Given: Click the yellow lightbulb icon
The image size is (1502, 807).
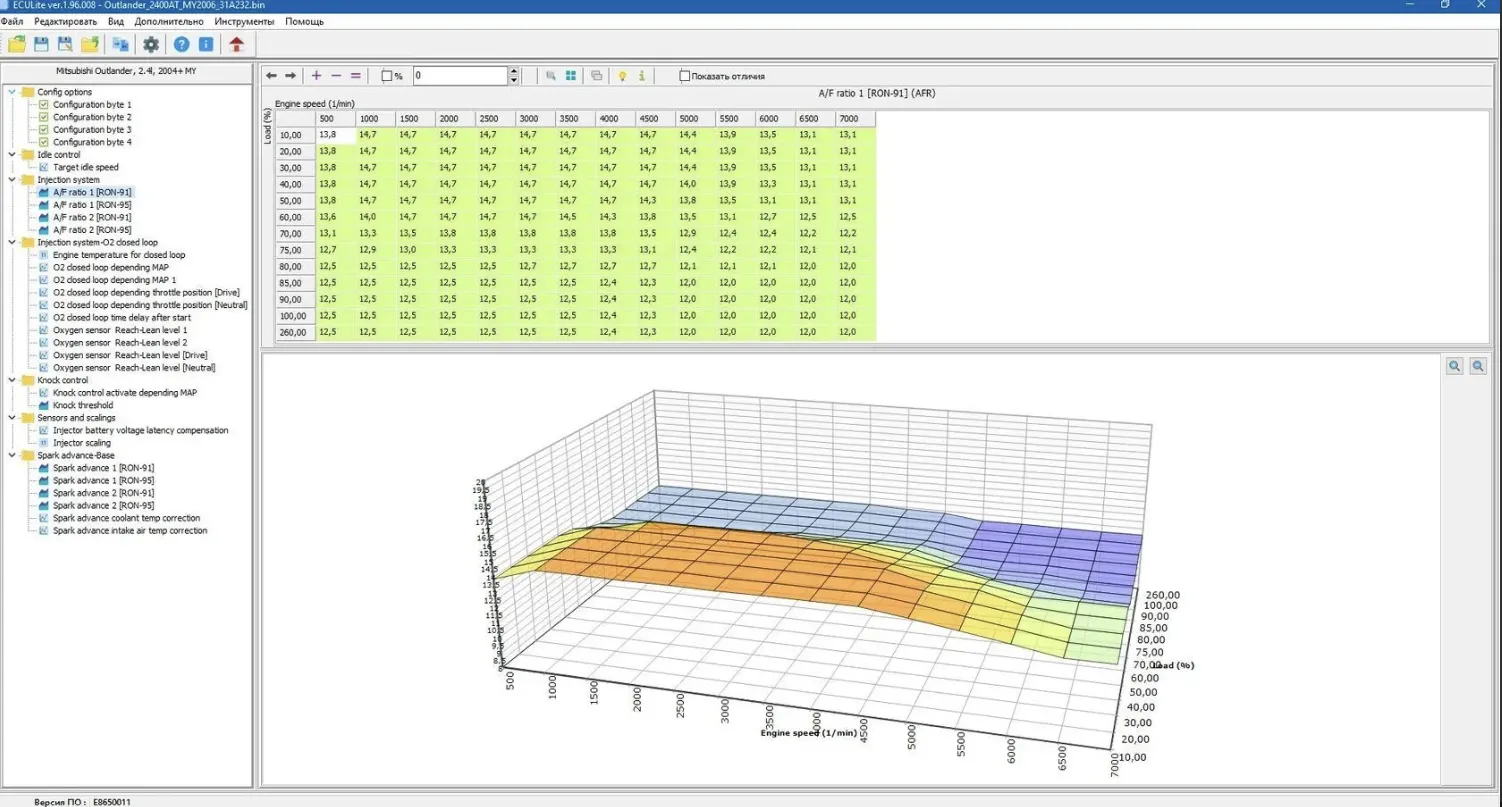Looking at the screenshot, I should pyautogui.click(x=622, y=76).
